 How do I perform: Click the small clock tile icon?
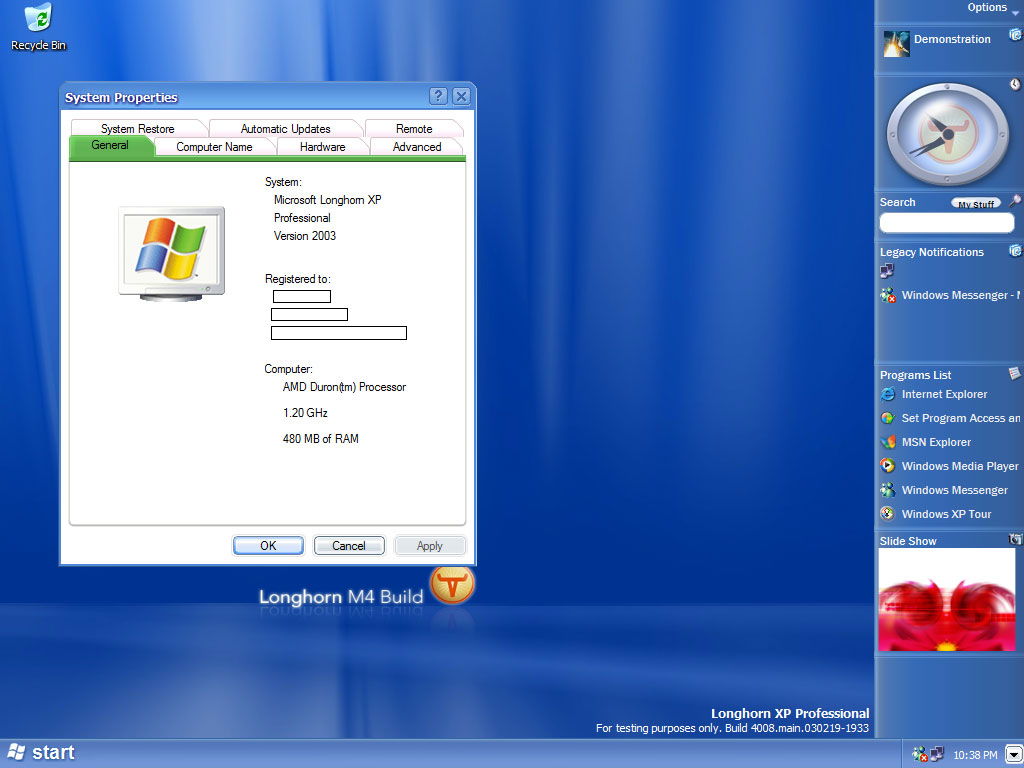[1015, 84]
